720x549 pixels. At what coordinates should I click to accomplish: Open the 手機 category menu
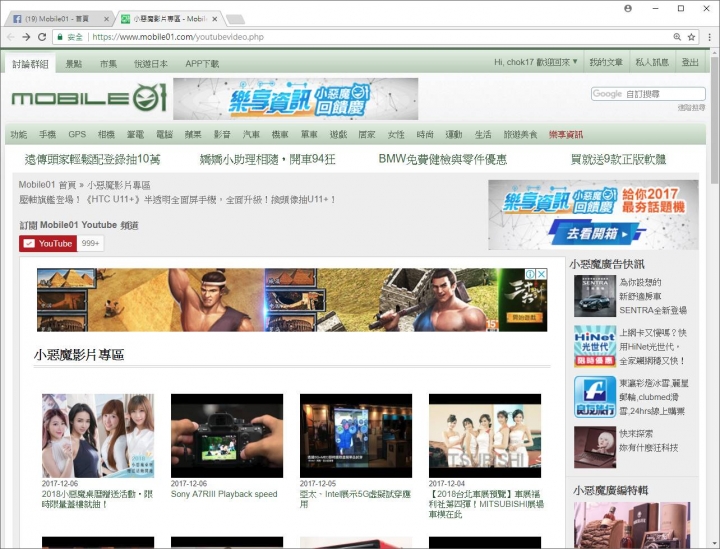(47, 134)
